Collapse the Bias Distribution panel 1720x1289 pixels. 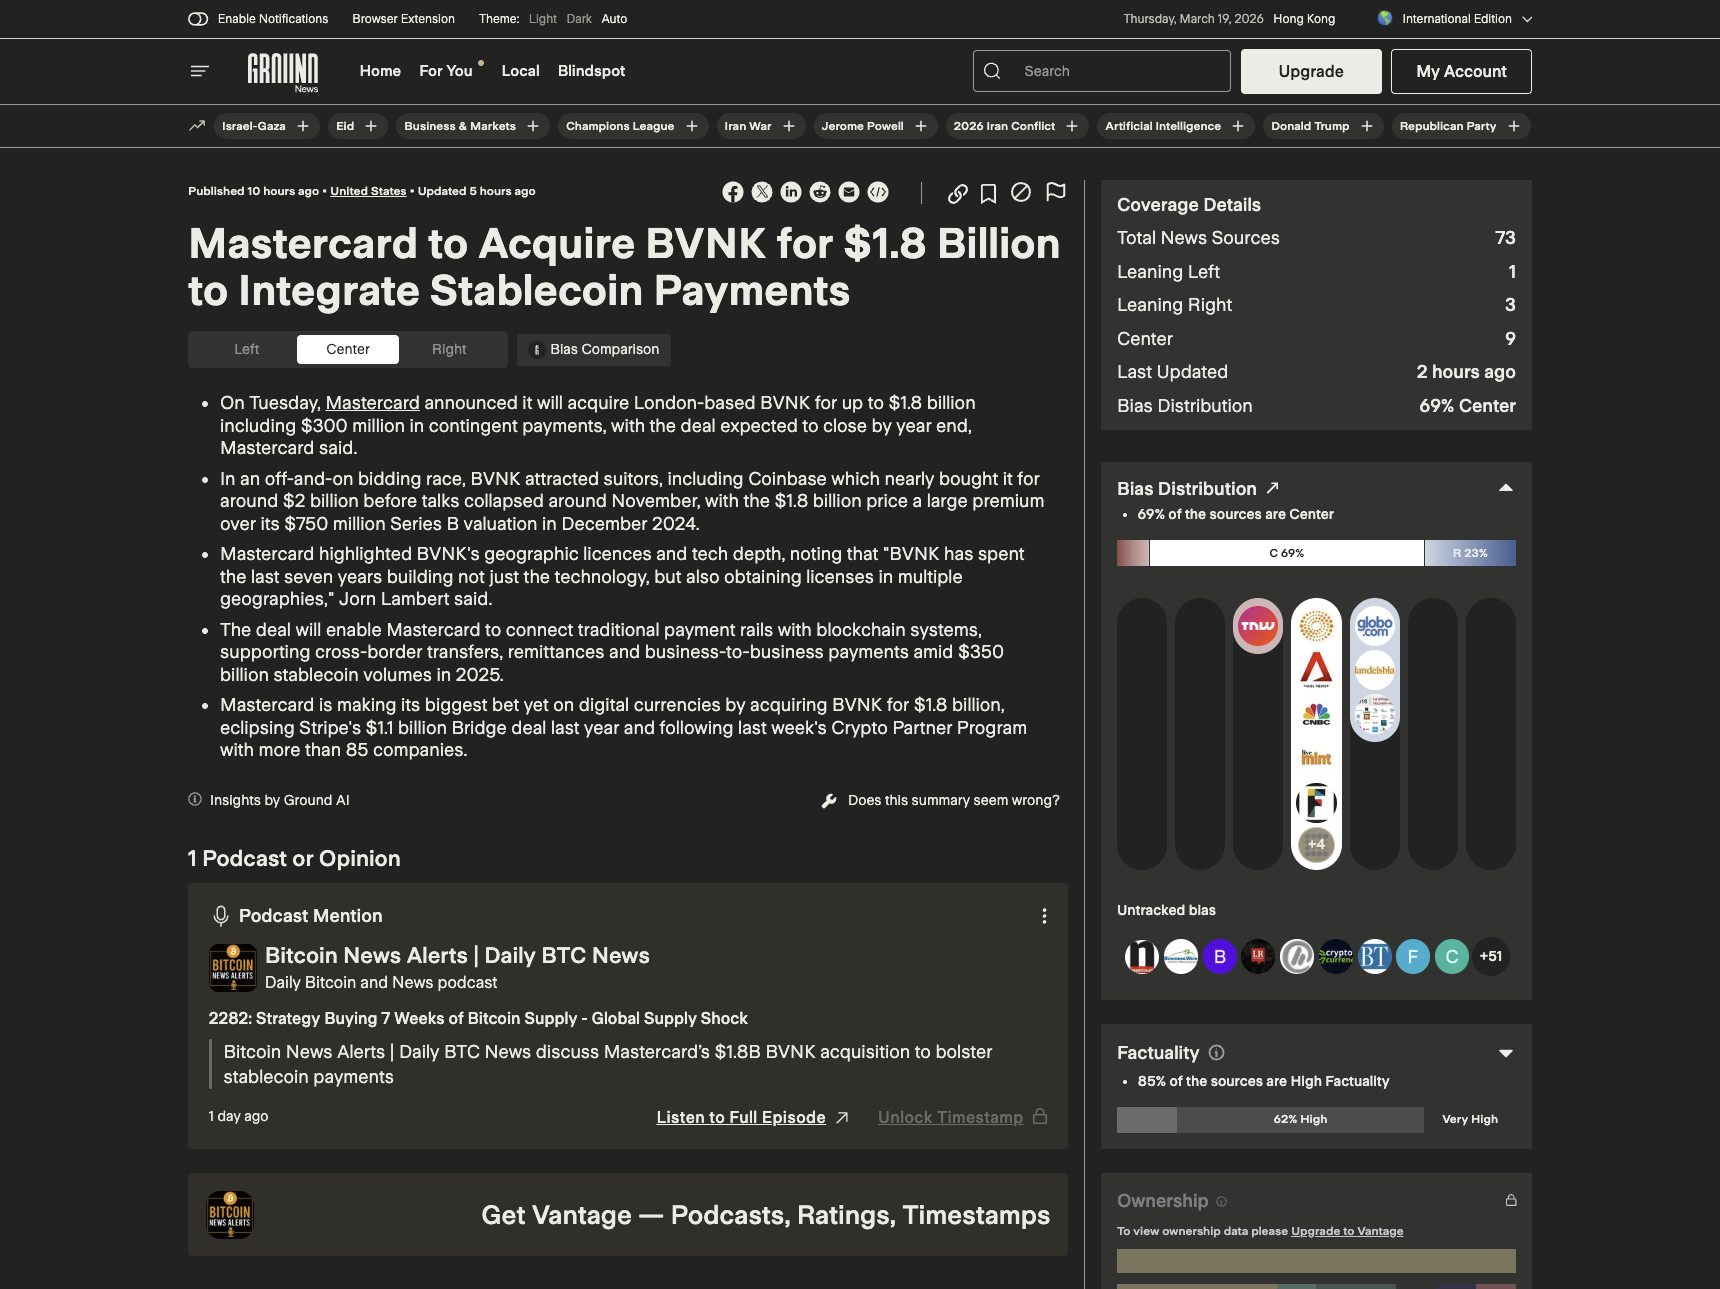1506,488
